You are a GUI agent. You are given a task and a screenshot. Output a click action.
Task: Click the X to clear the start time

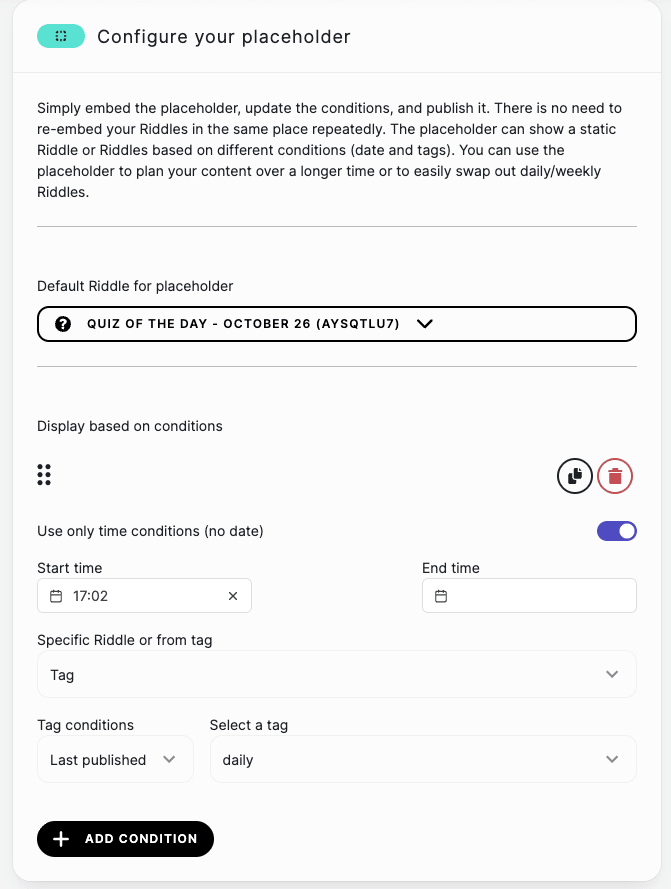click(233, 595)
